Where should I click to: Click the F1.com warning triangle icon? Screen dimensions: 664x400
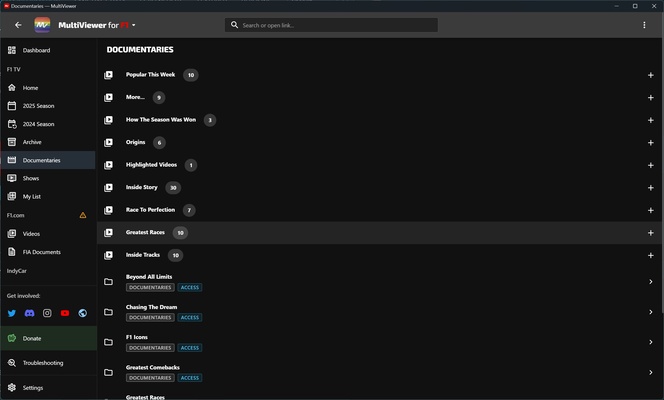(x=83, y=215)
